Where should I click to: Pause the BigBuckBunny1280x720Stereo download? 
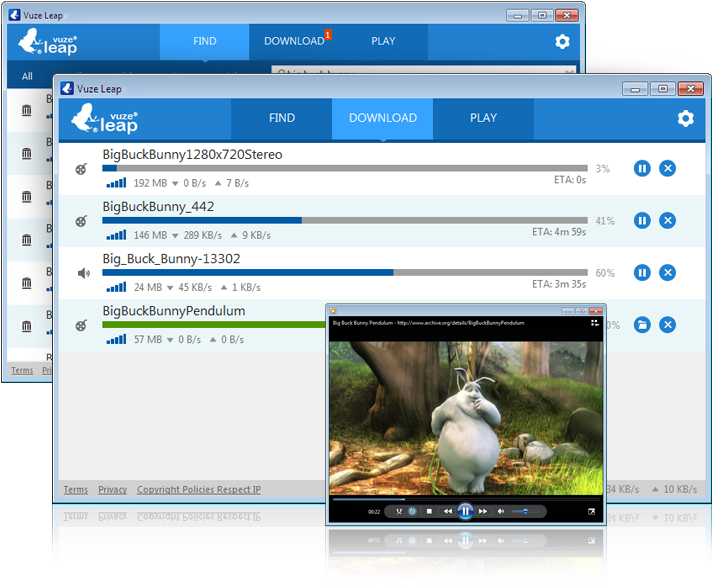click(x=642, y=168)
